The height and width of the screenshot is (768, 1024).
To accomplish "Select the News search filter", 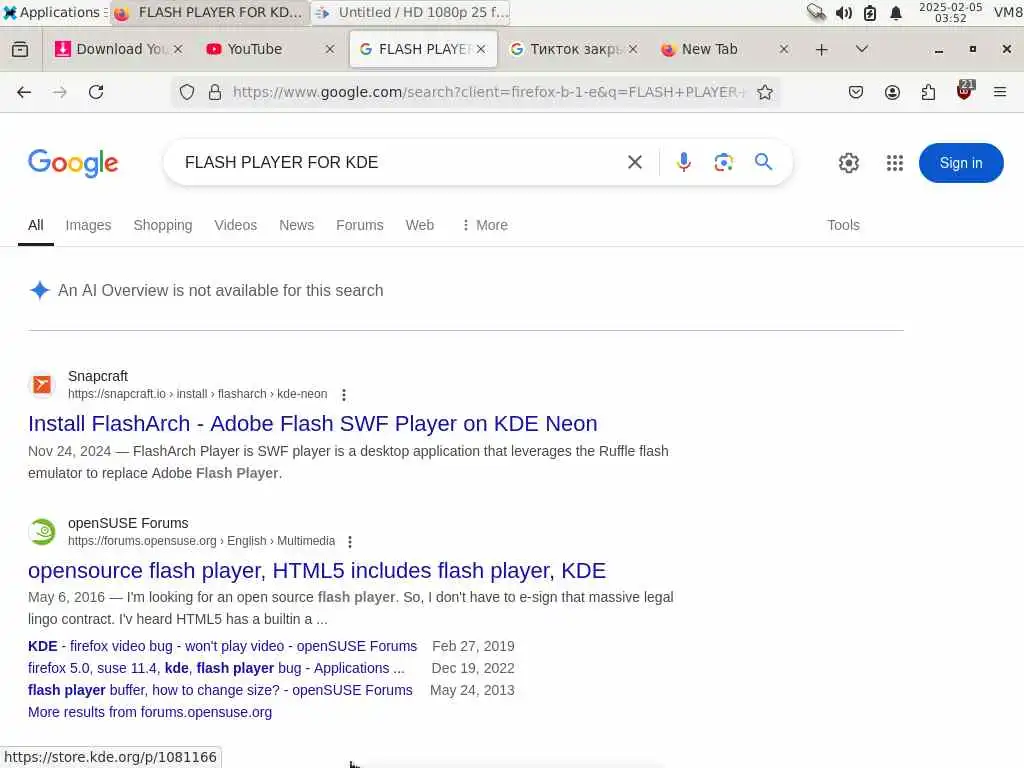I will pos(296,225).
